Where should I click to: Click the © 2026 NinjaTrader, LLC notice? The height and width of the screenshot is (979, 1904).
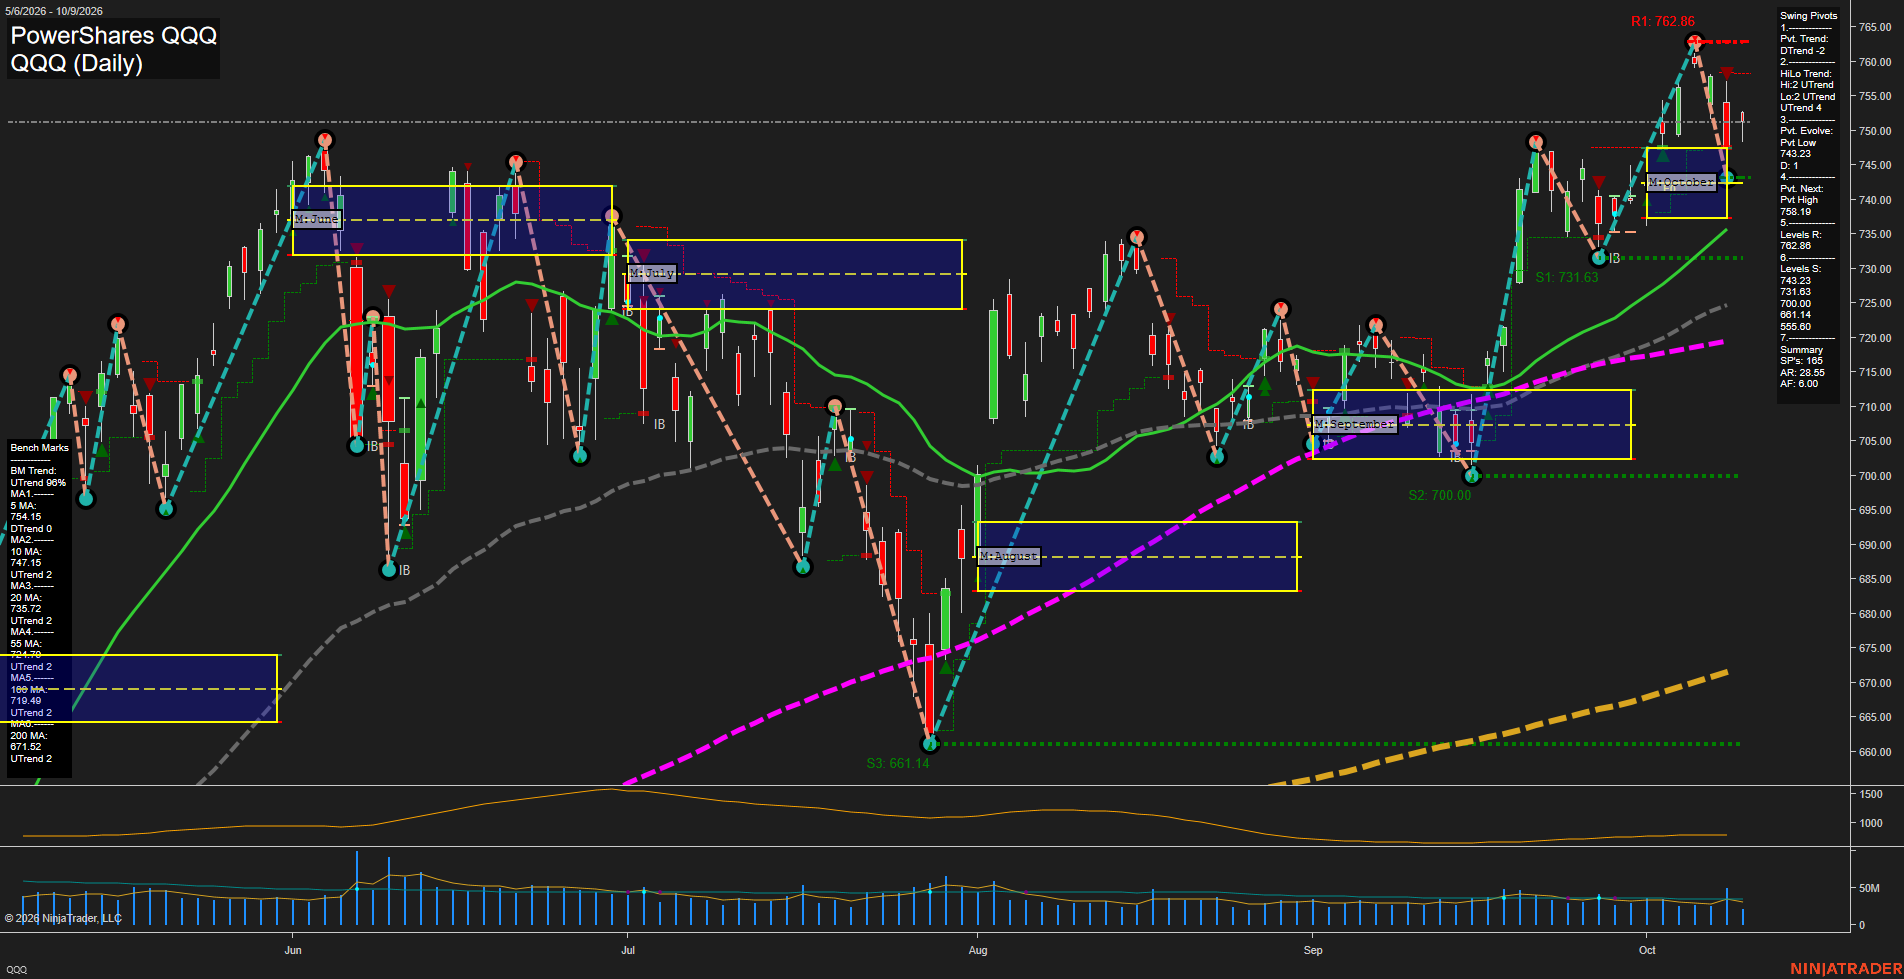[x=63, y=918]
